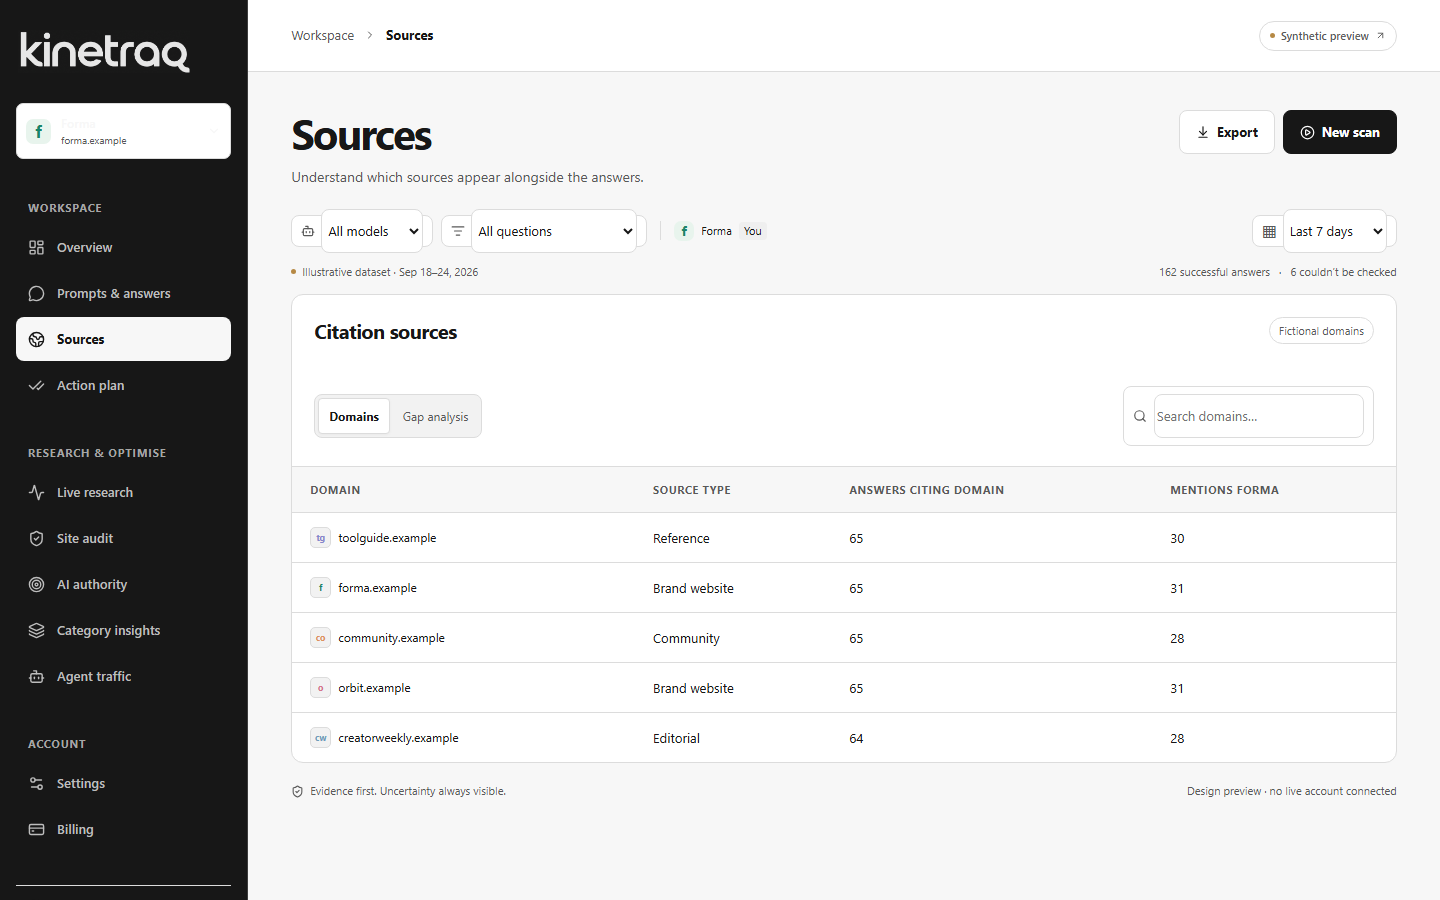This screenshot has height=900, width=1440.
Task: Click the community.example domain name
Action: pyautogui.click(x=391, y=638)
